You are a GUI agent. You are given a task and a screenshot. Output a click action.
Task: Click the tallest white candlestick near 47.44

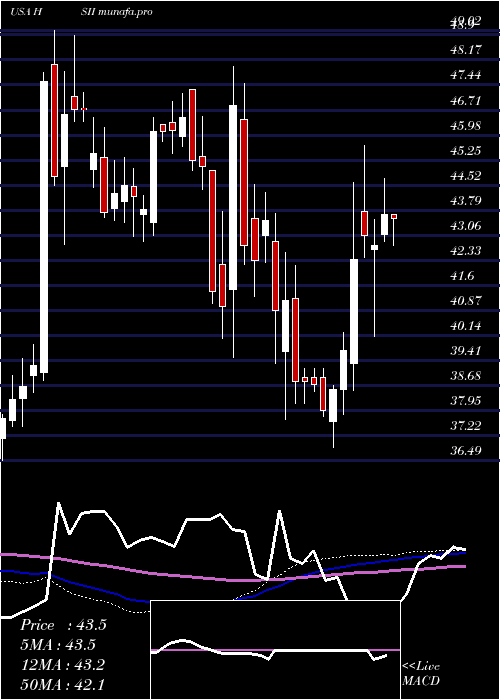pyautogui.click(x=44, y=227)
